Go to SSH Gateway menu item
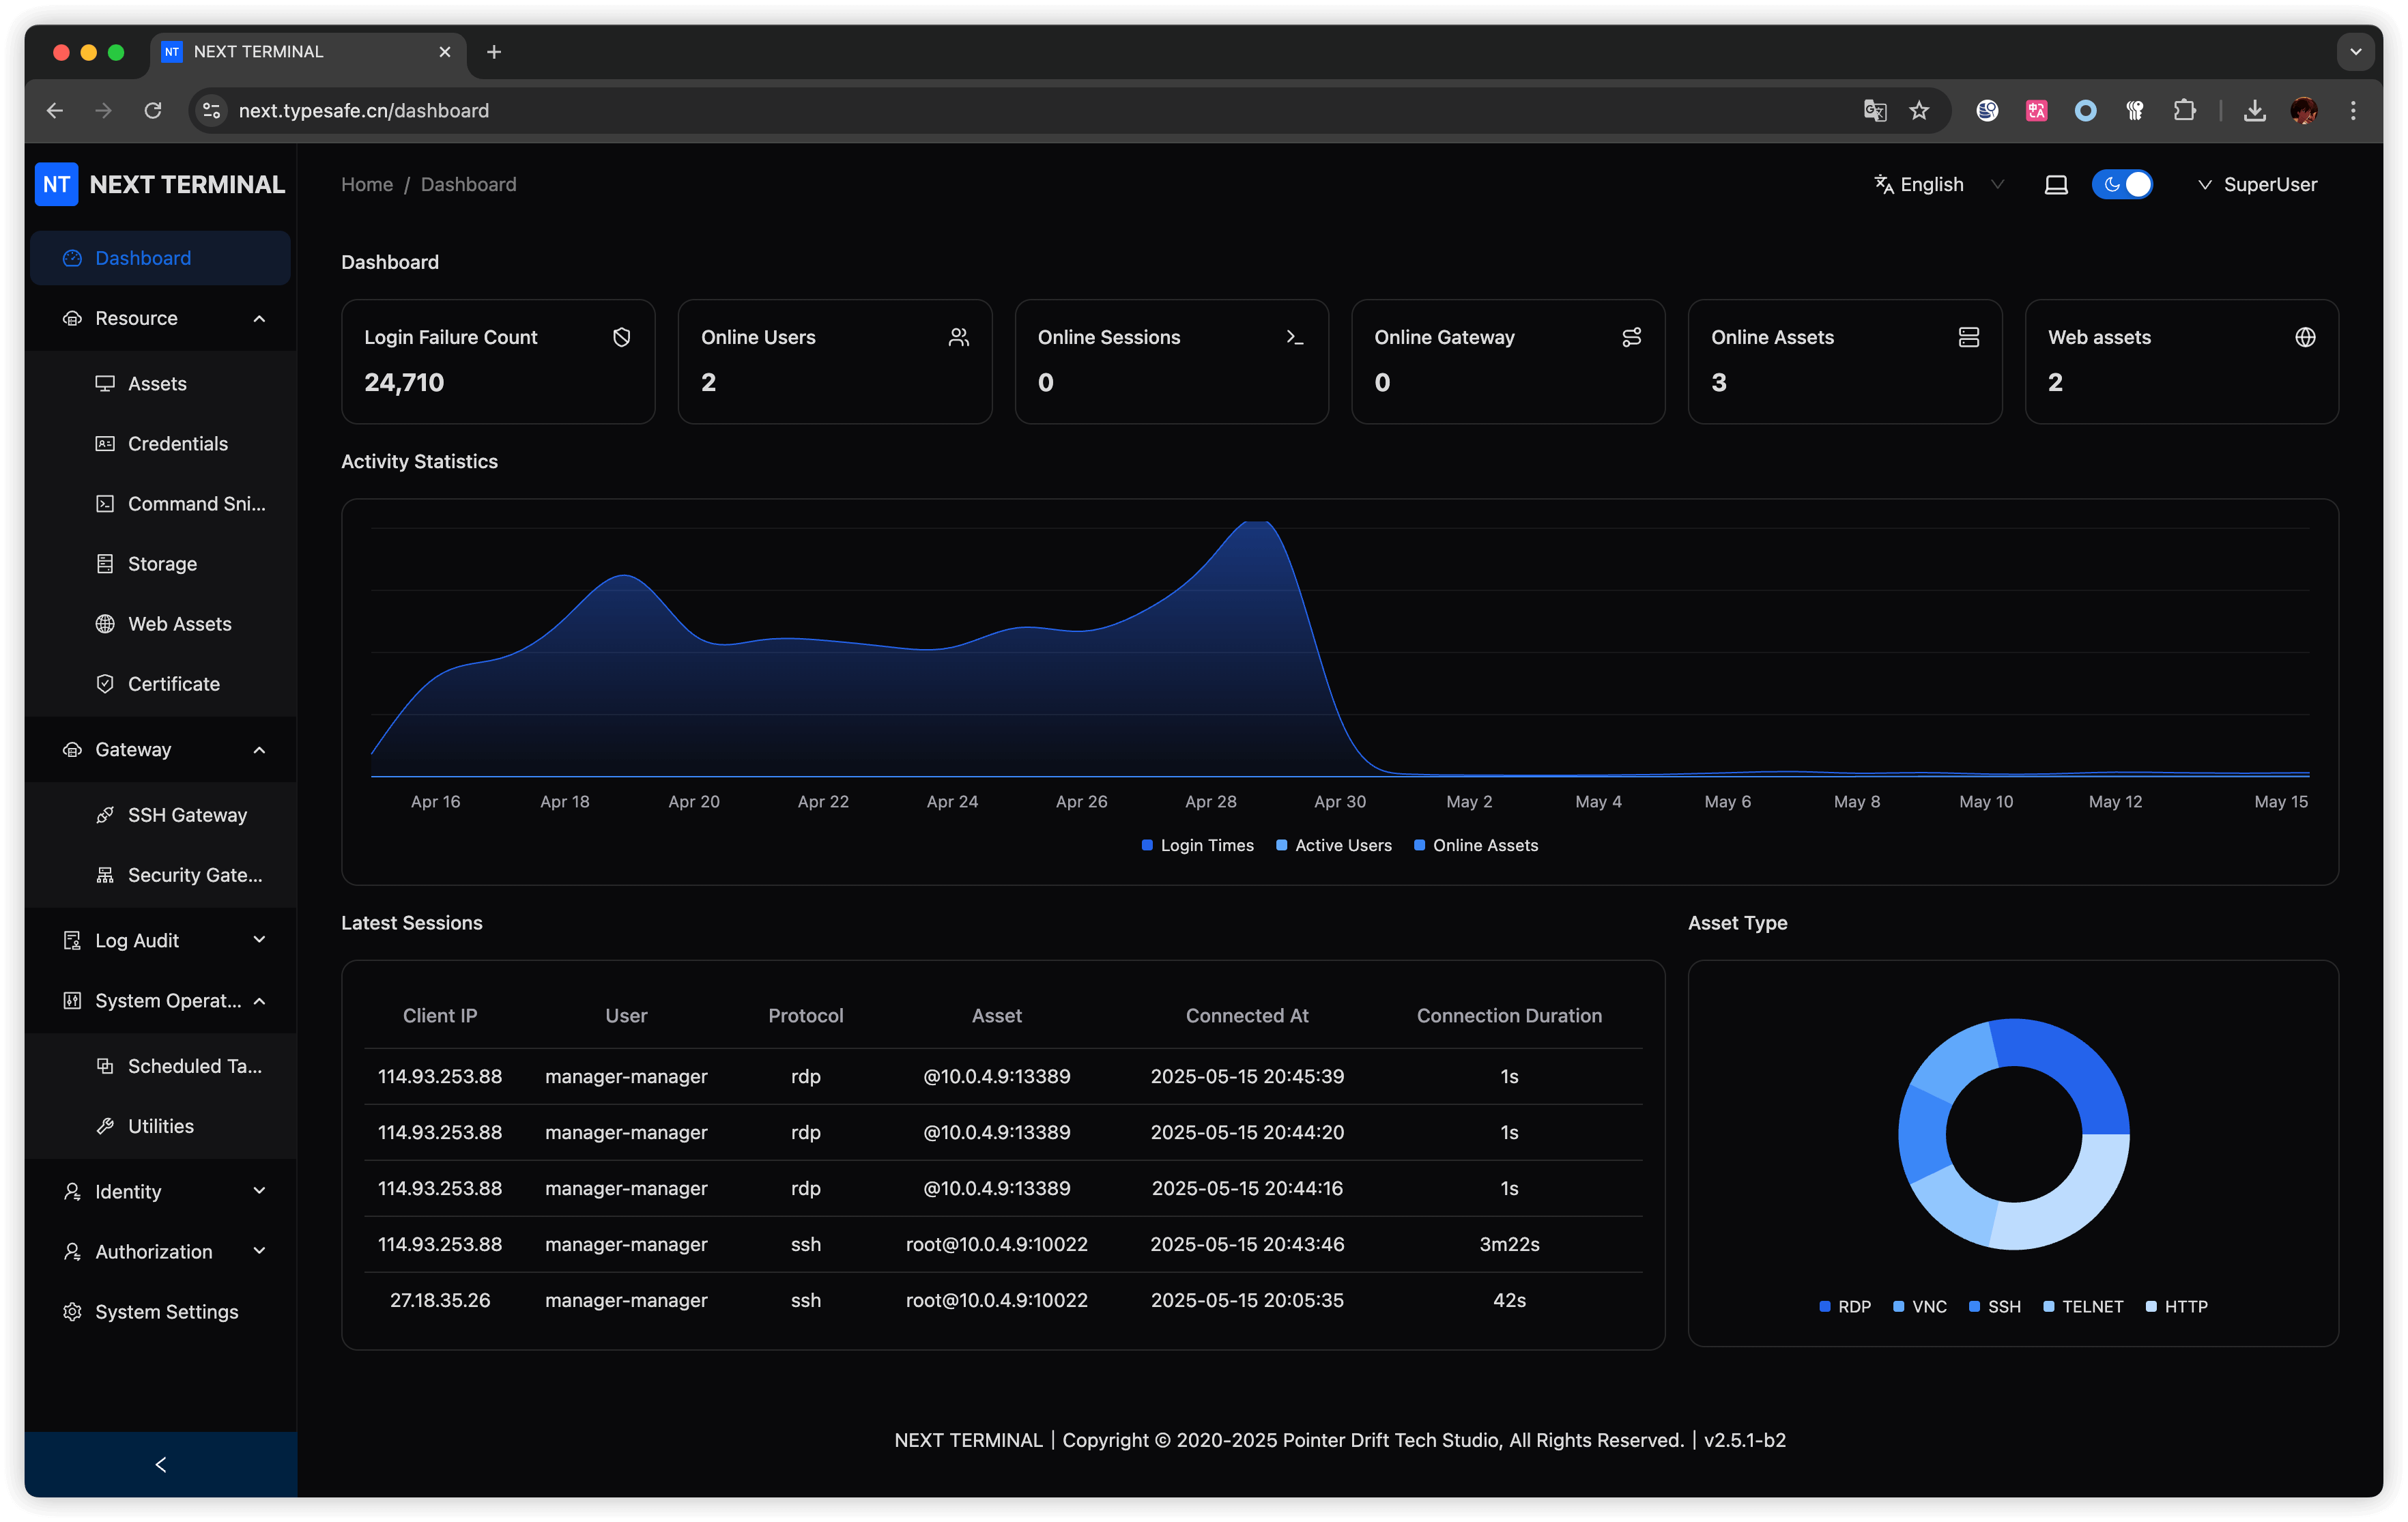 pos(186,815)
